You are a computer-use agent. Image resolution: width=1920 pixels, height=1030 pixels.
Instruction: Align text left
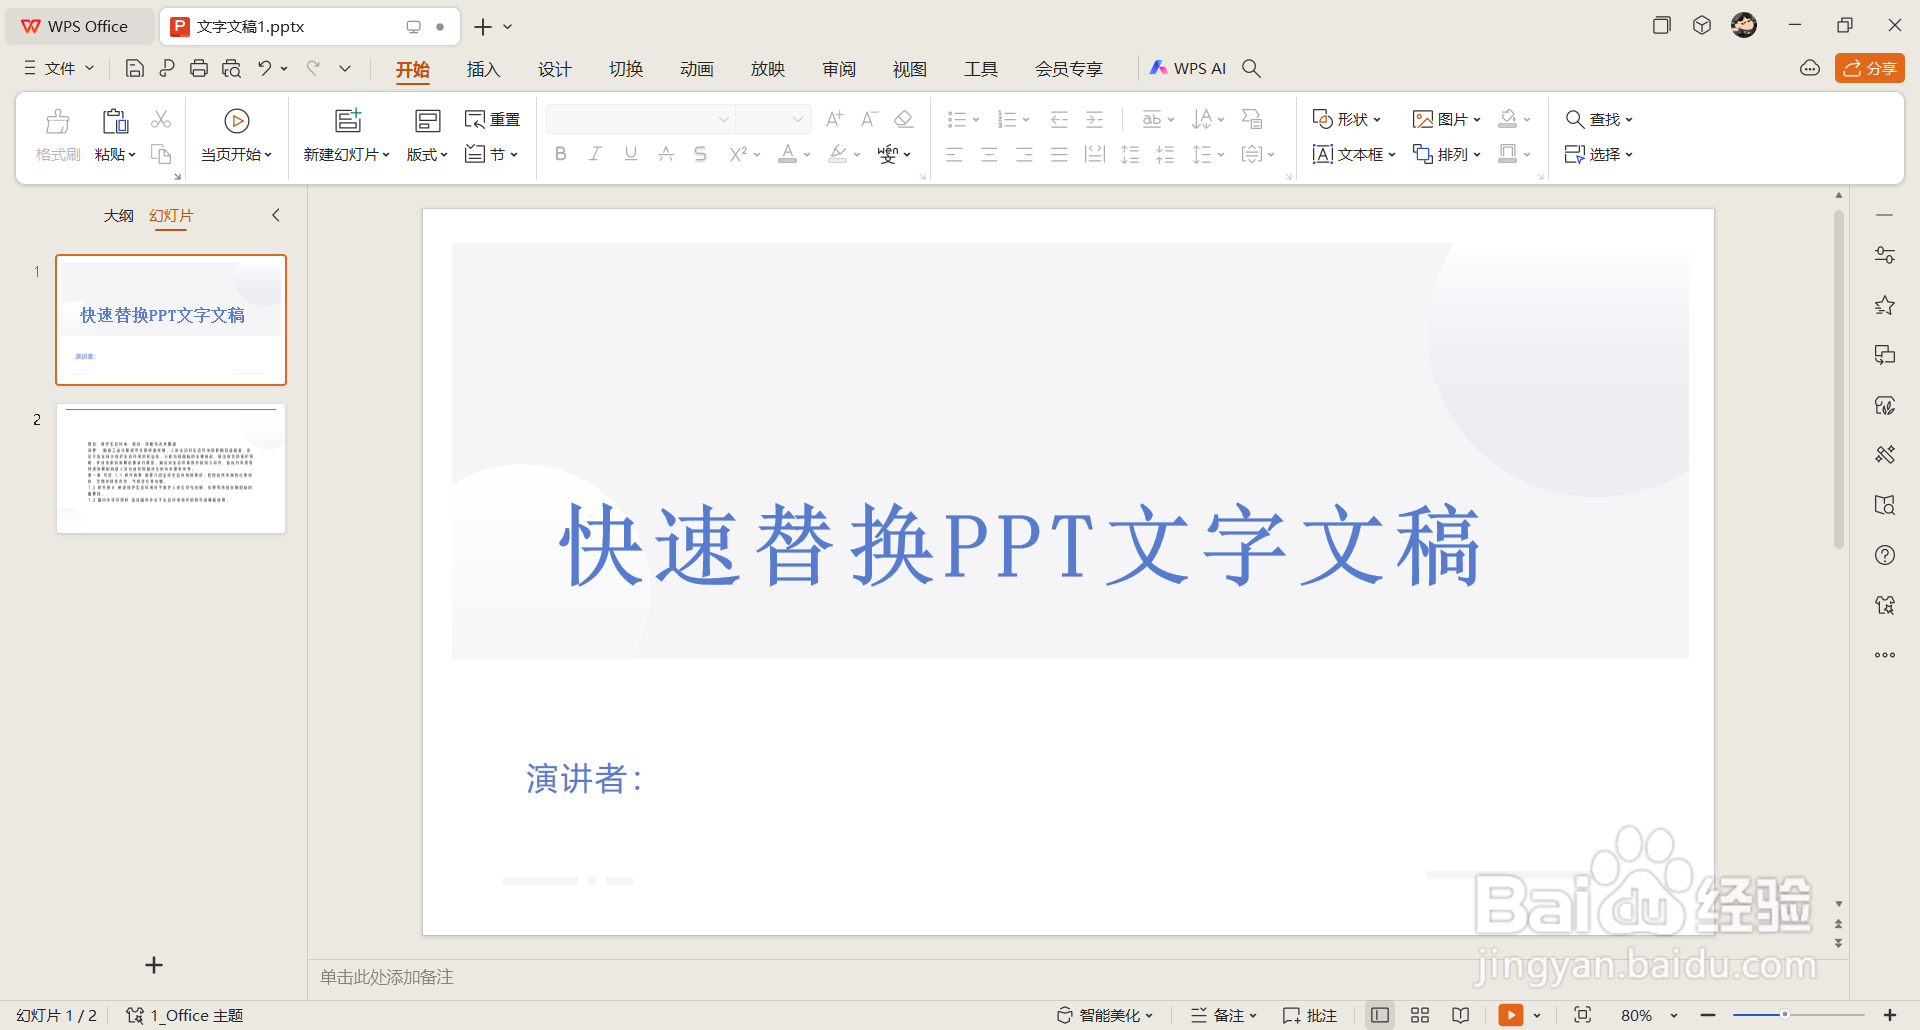point(954,154)
